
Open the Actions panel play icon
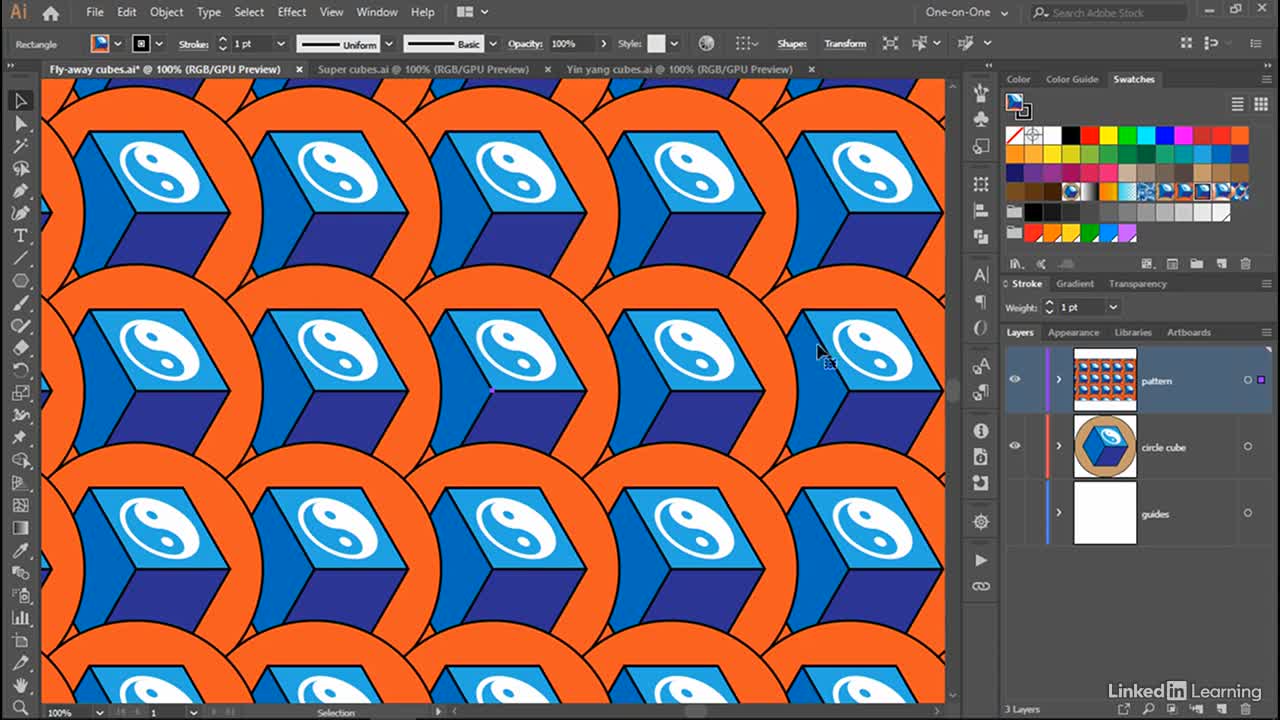(981, 560)
